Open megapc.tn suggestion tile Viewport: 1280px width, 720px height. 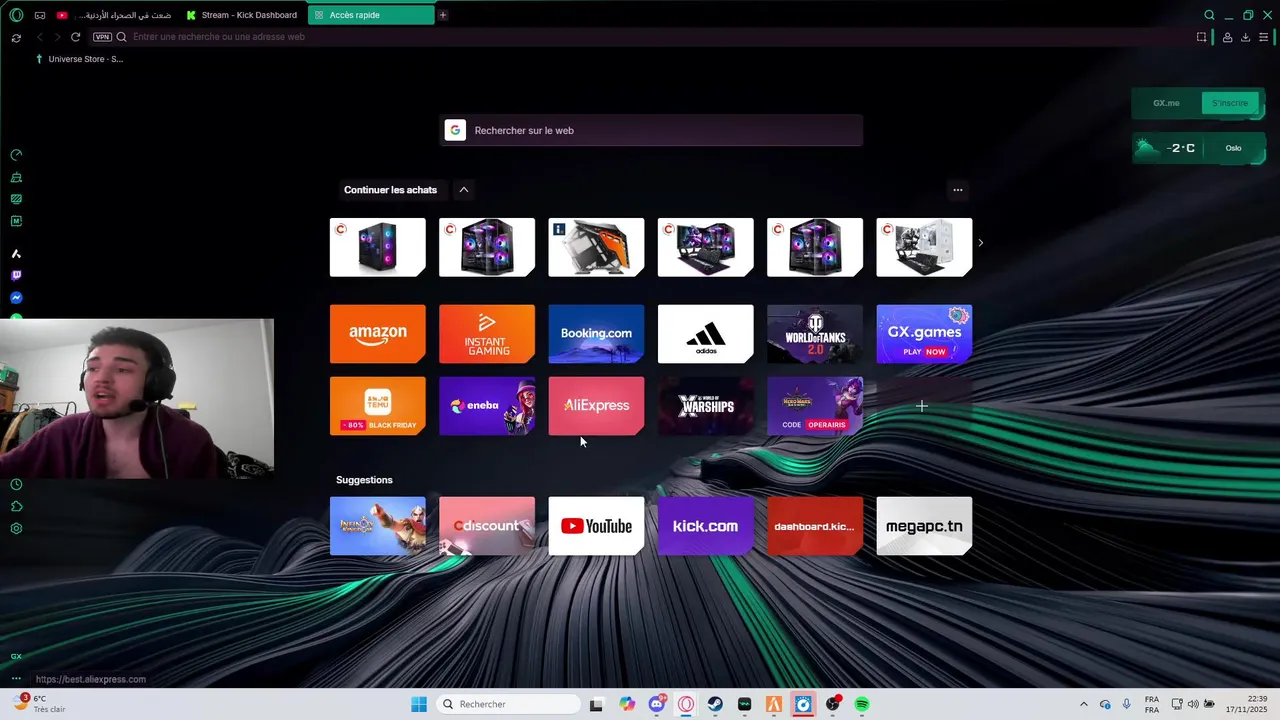pyautogui.click(x=924, y=526)
